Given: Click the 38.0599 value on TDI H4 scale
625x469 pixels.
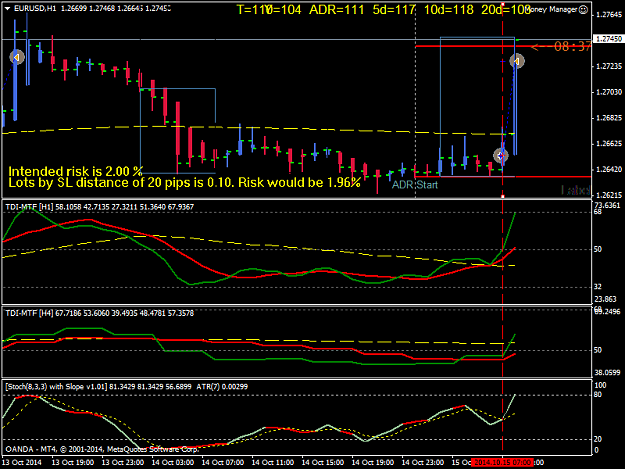Looking at the screenshot, I should pyautogui.click(x=607, y=373).
